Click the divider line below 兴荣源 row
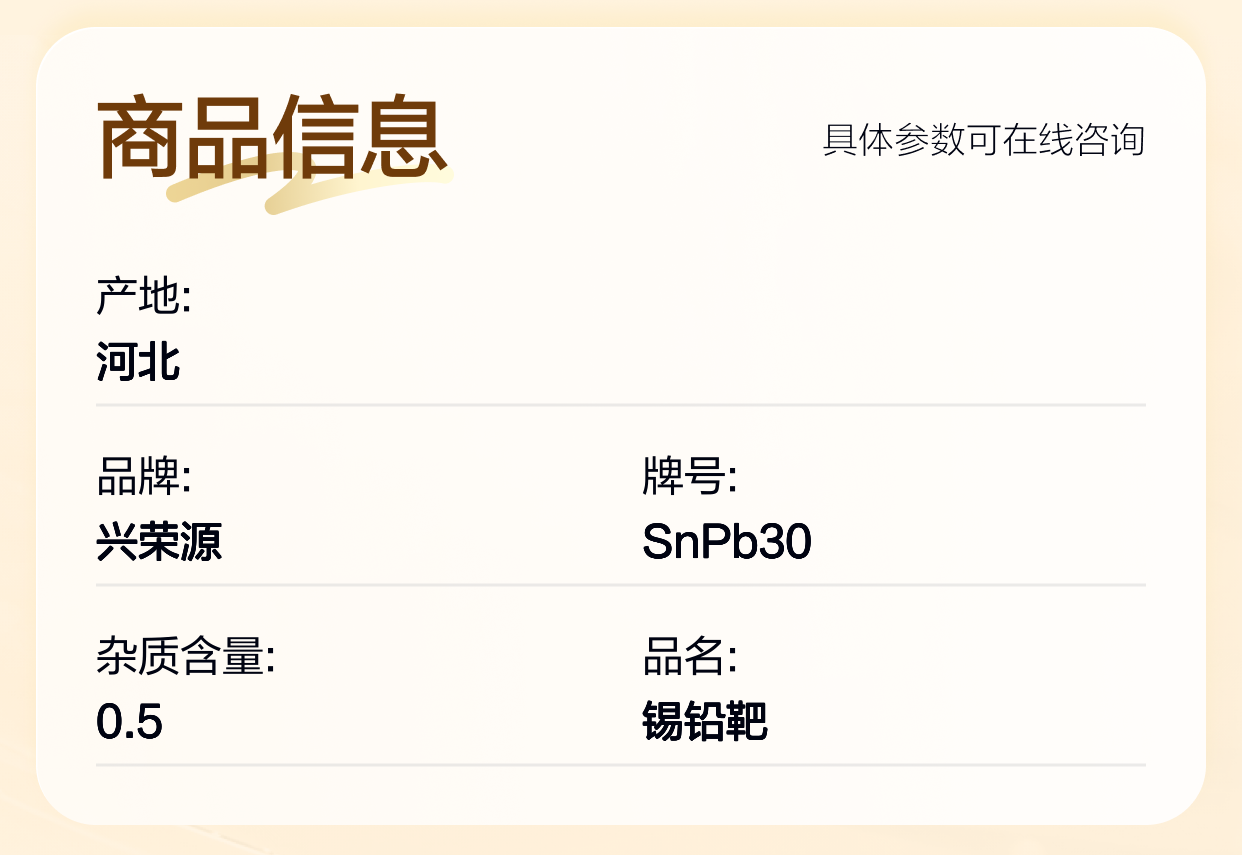The height and width of the screenshot is (855, 1242). (620, 585)
